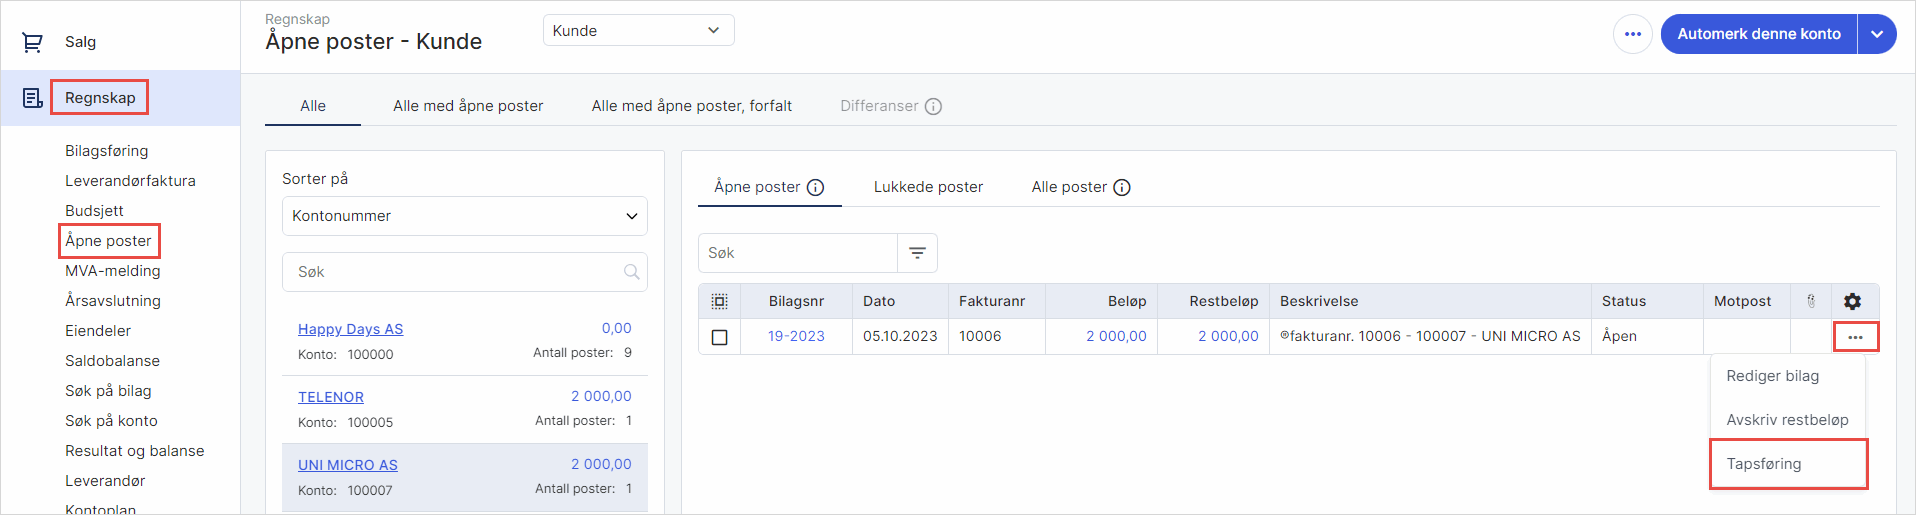Switch to the Lukkede poster tab
1916x515 pixels.
click(928, 187)
